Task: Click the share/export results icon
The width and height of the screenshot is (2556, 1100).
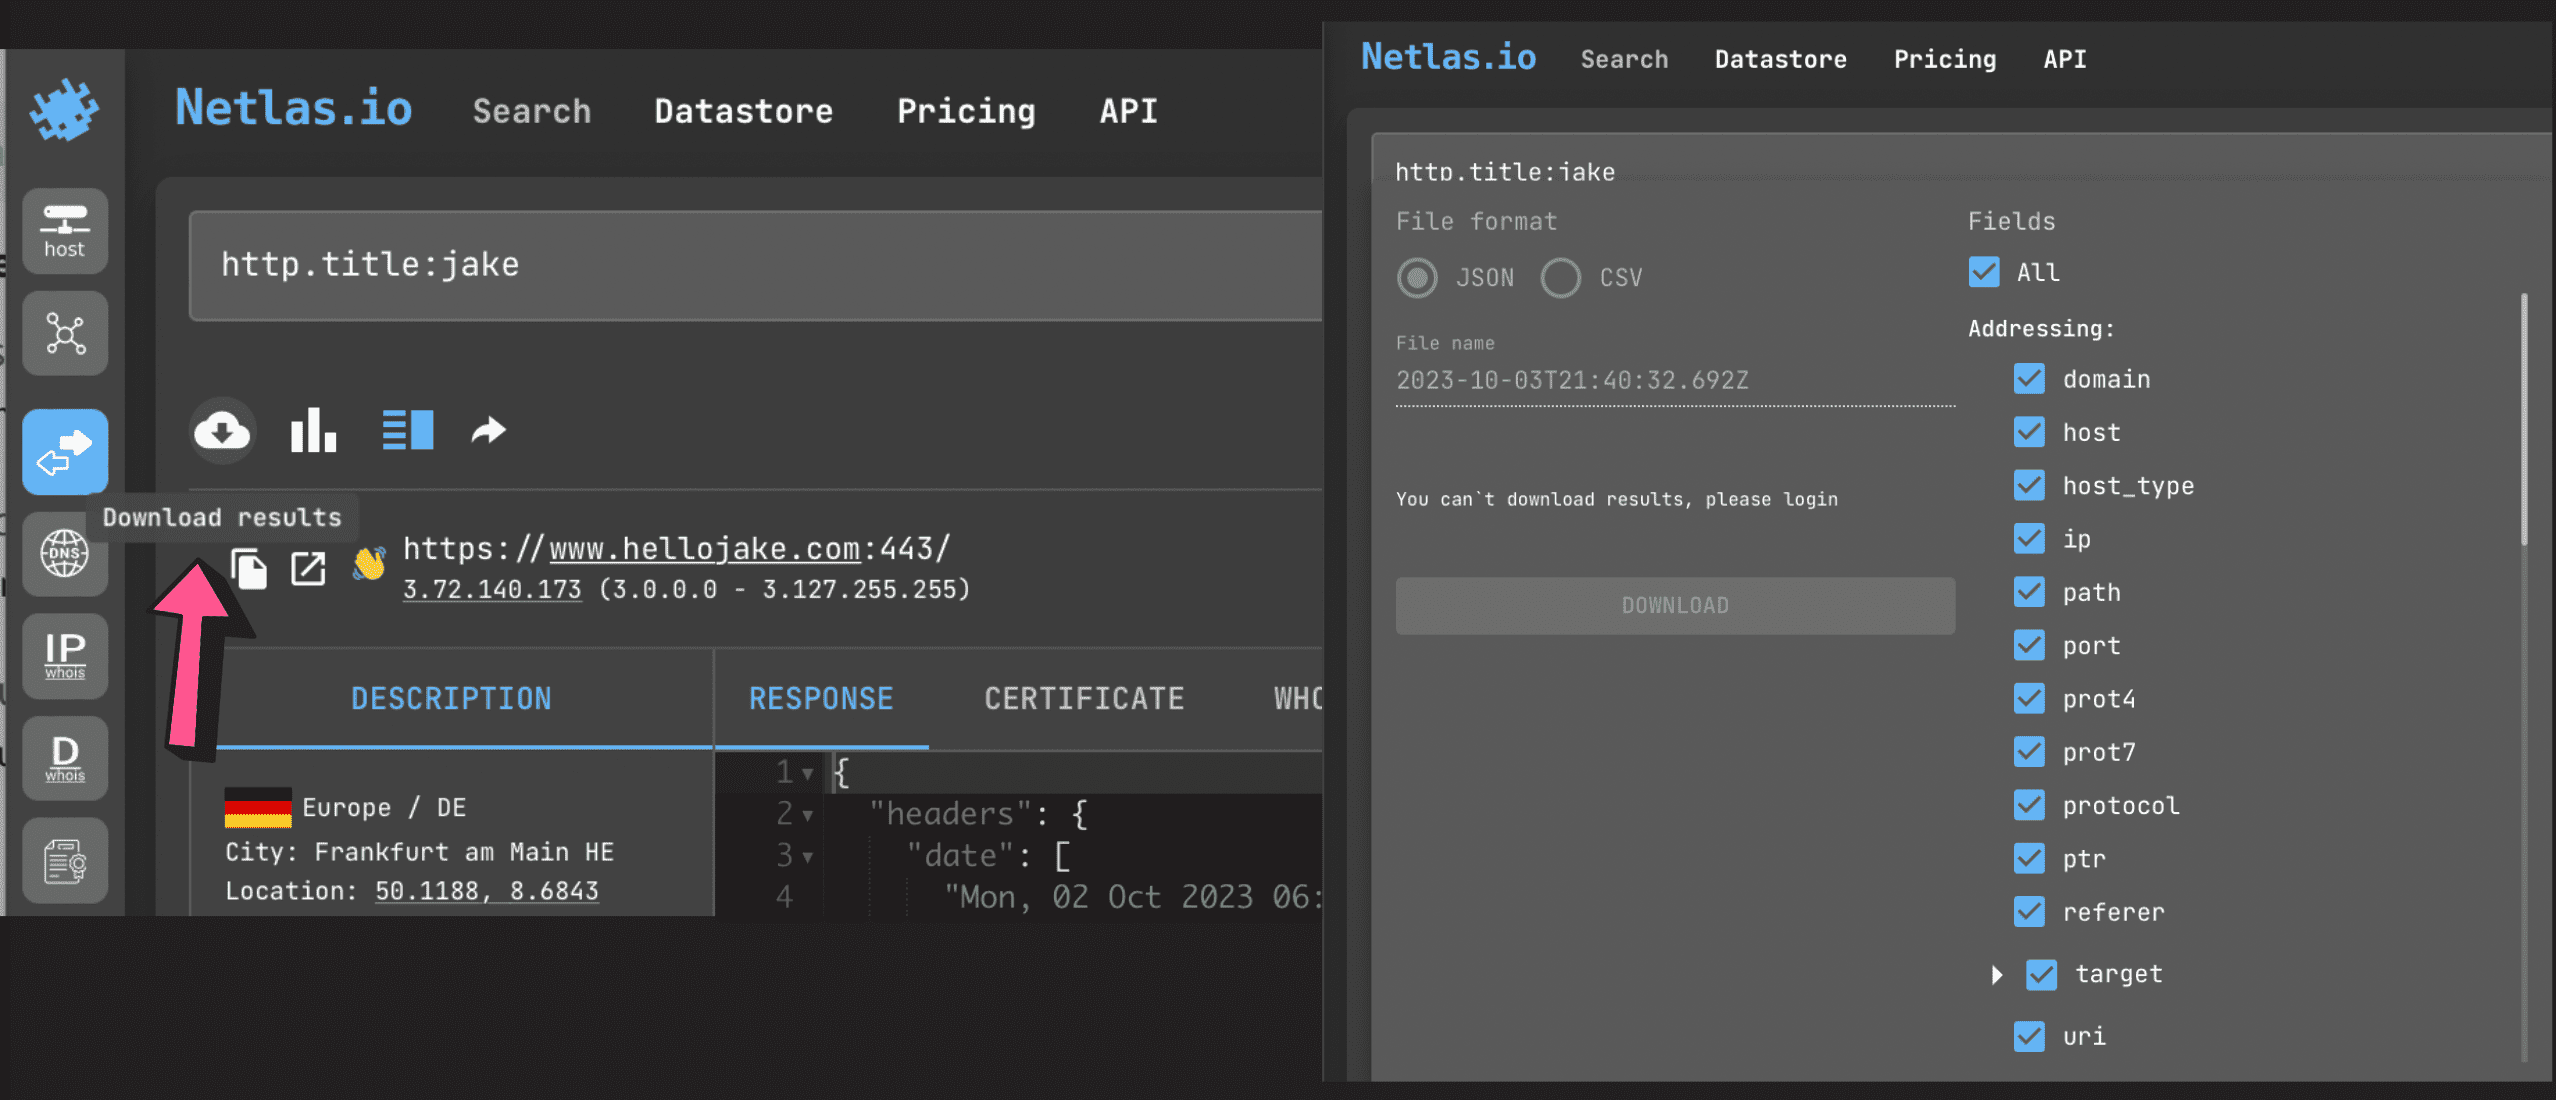Action: click(487, 430)
